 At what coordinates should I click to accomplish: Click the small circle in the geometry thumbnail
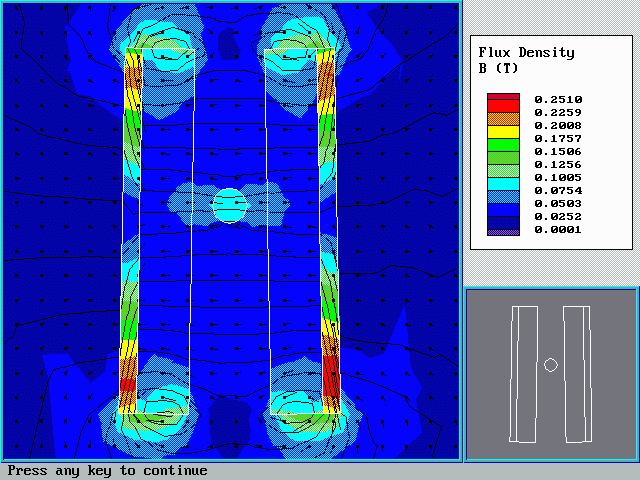point(551,365)
